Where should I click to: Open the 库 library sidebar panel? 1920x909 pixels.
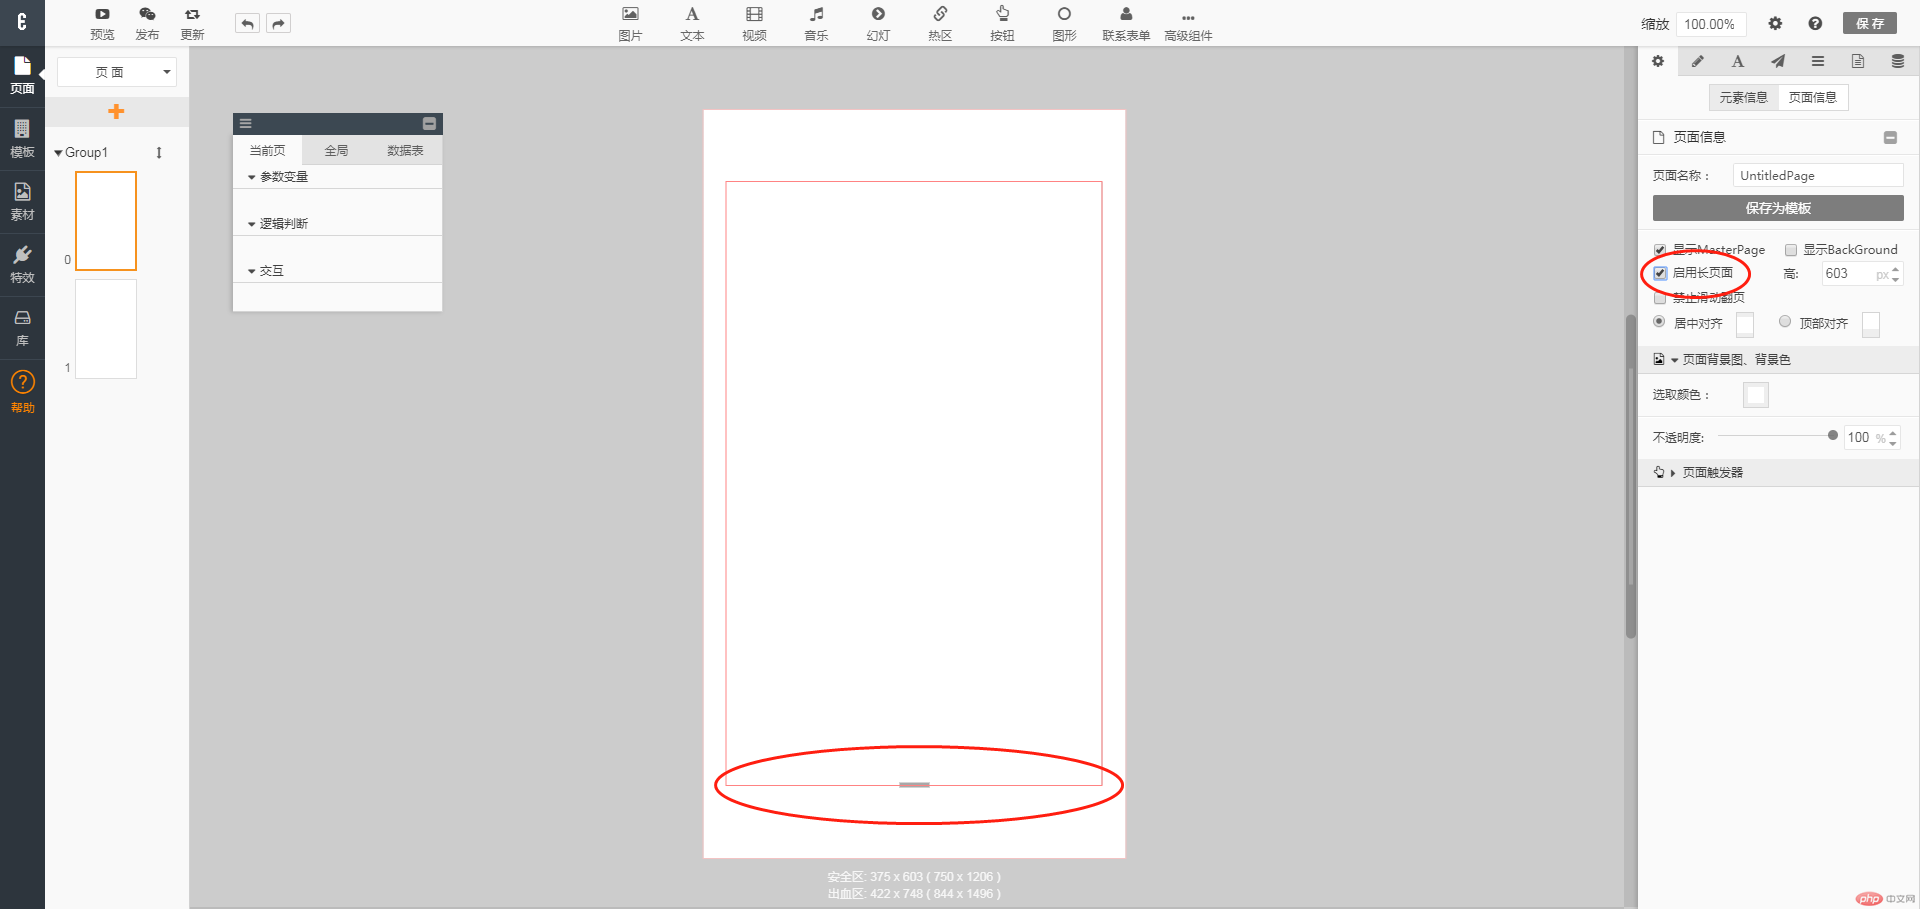point(22,327)
